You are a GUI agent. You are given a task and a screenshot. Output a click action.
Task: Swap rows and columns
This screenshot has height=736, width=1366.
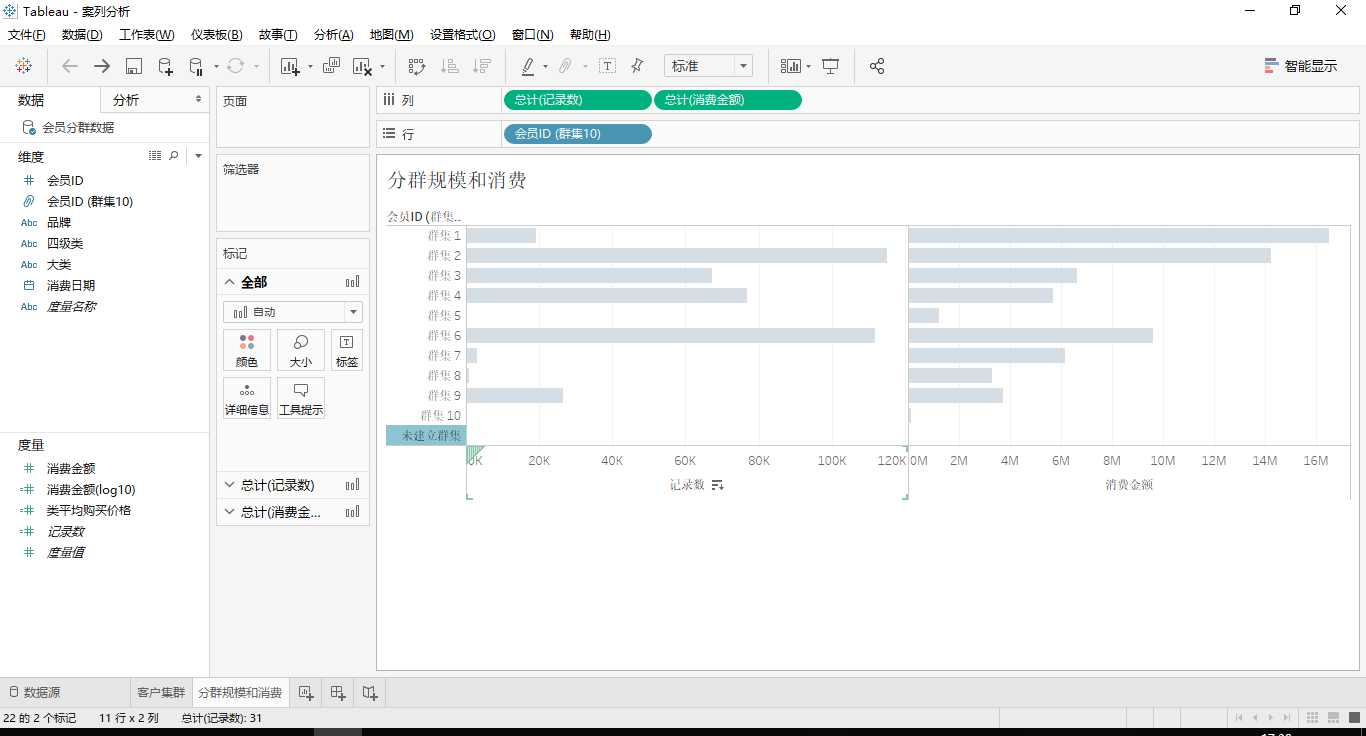point(417,66)
